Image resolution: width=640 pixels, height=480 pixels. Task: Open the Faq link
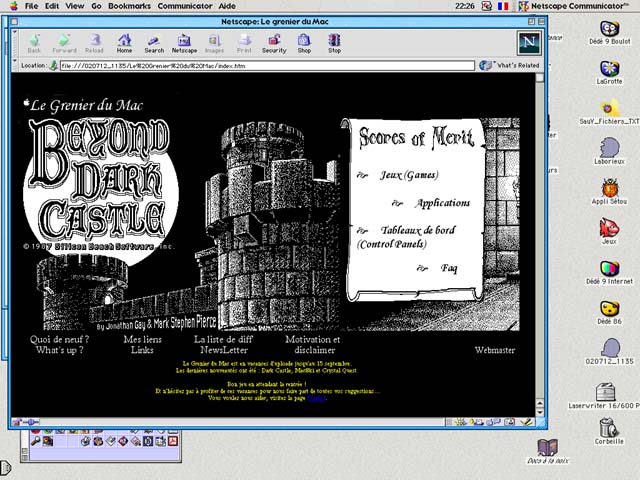tap(449, 268)
